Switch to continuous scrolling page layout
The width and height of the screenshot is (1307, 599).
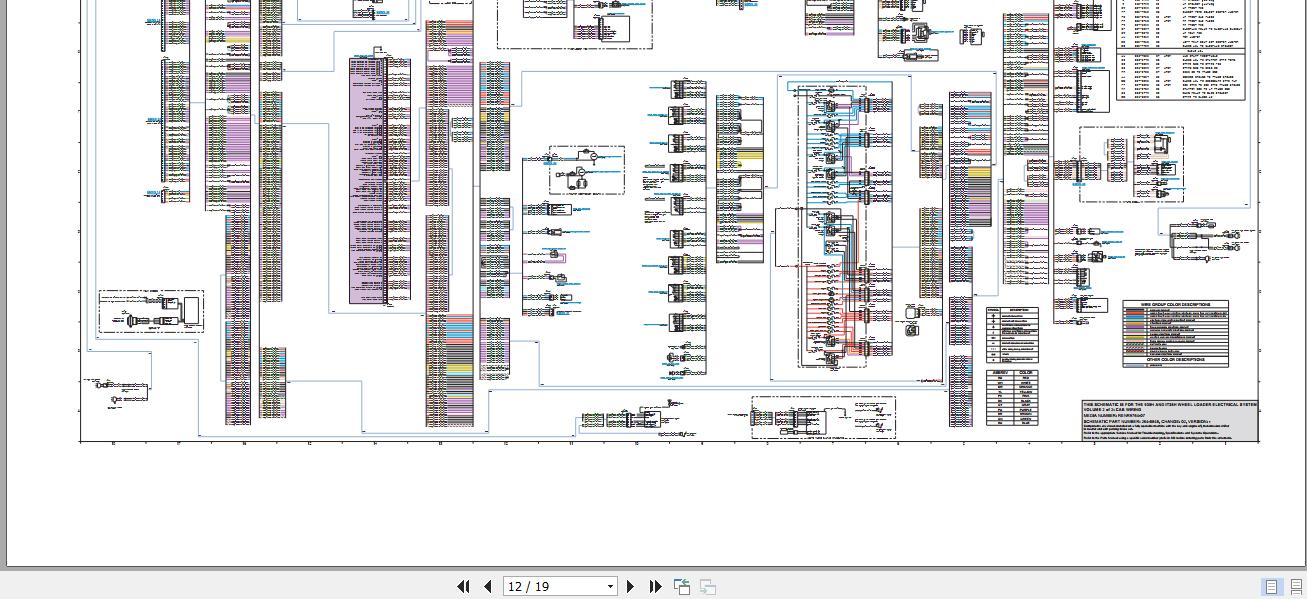[1295, 587]
